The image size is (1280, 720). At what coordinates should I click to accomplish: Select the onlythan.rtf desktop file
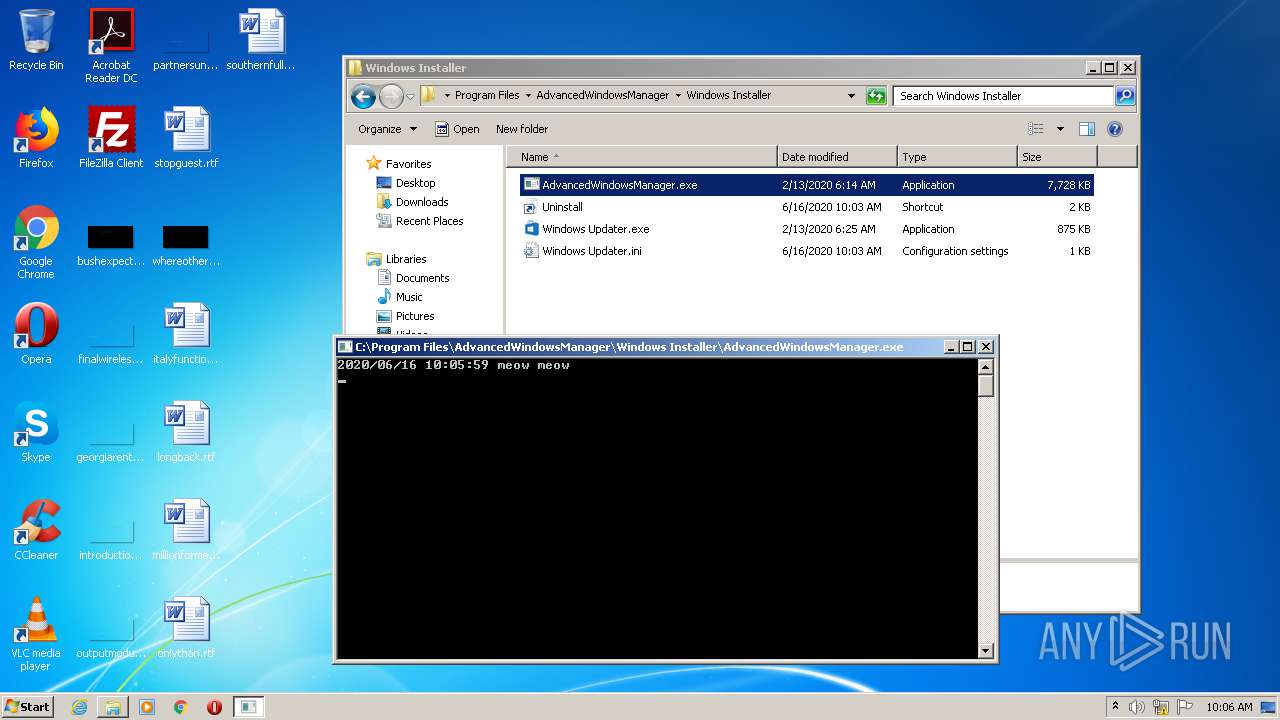tap(186, 628)
